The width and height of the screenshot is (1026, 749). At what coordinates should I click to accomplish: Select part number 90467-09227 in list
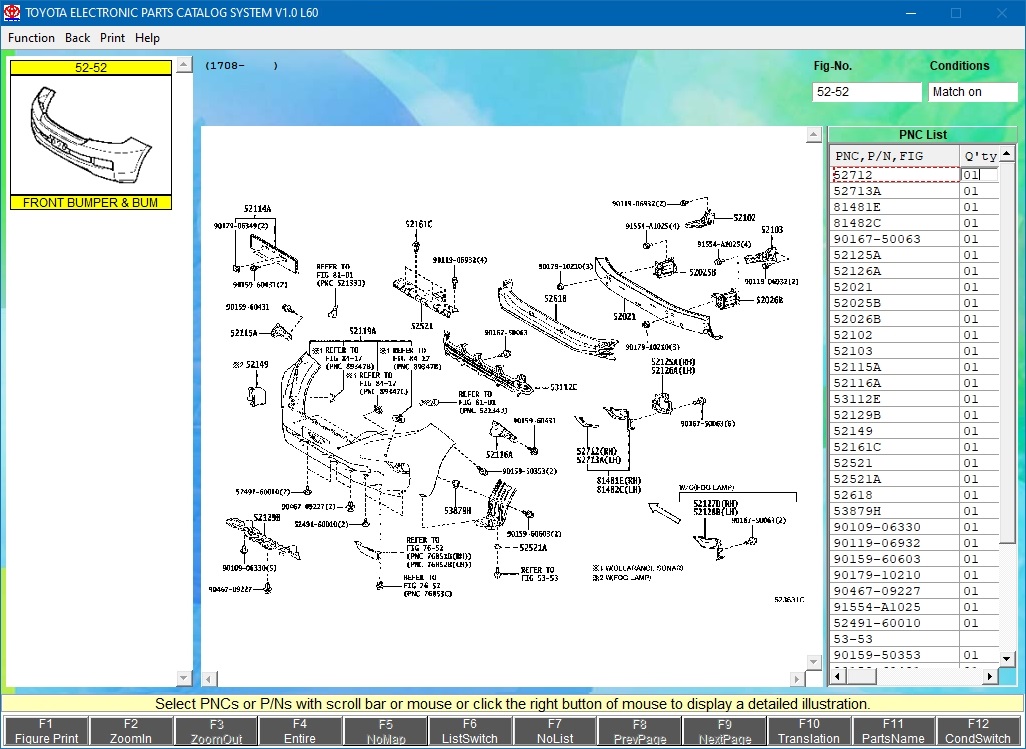[x=895, y=591]
